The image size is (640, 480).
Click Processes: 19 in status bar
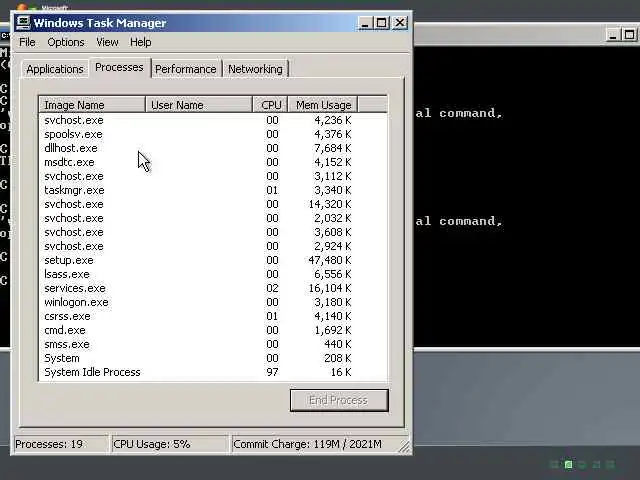pos(61,444)
